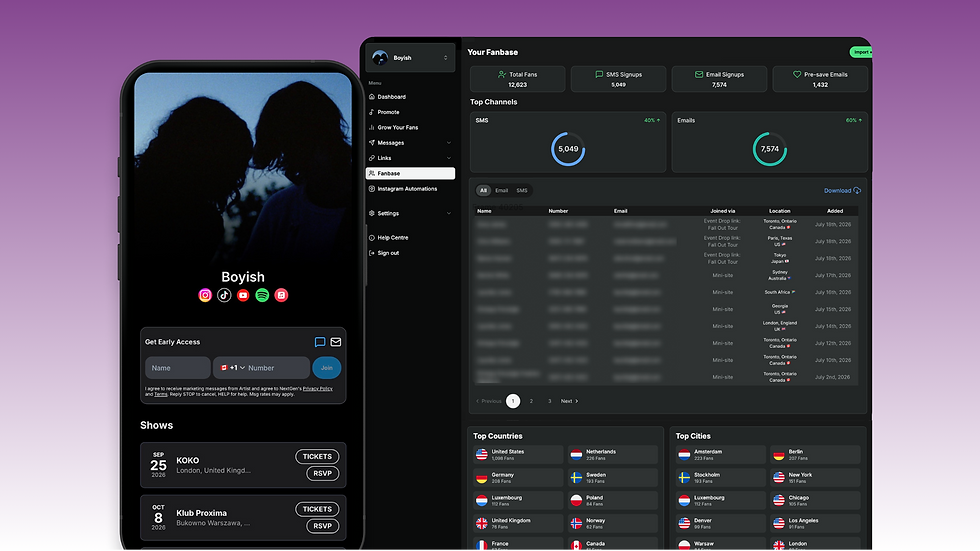The image size is (980, 551).
Task: Click Stockholm in Top Cities
Action: 721,478
